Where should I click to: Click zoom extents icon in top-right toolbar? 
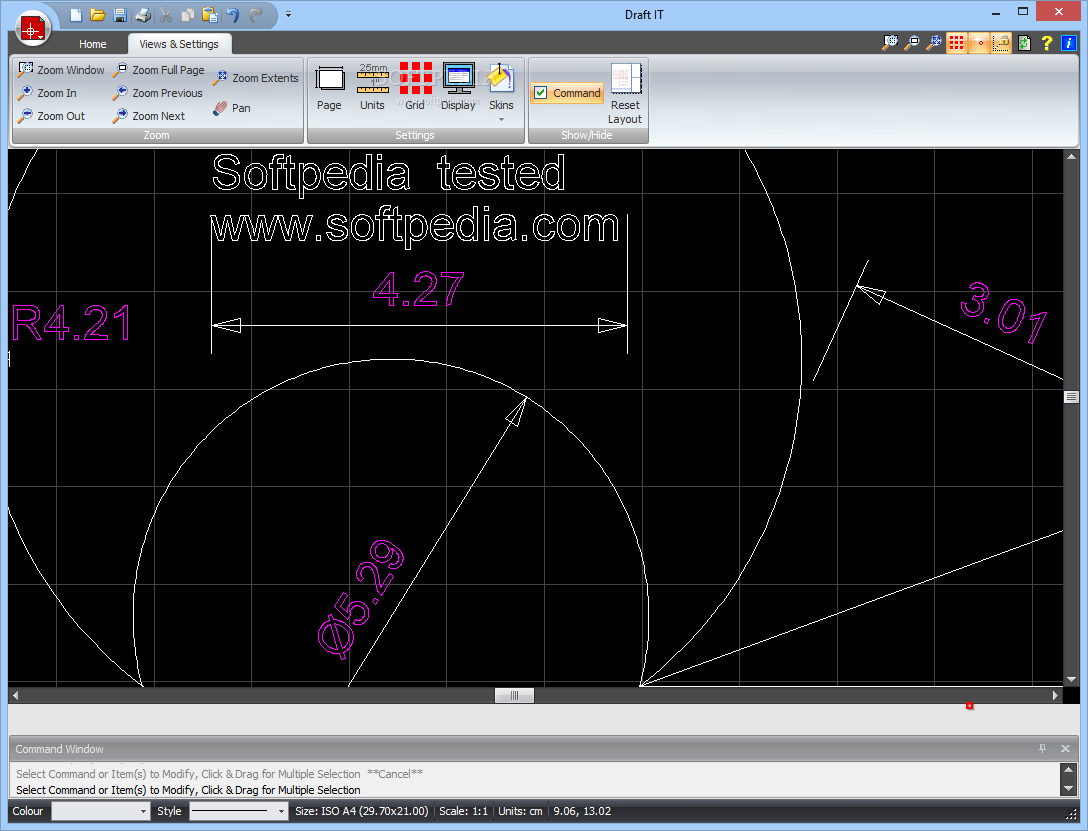[935, 43]
